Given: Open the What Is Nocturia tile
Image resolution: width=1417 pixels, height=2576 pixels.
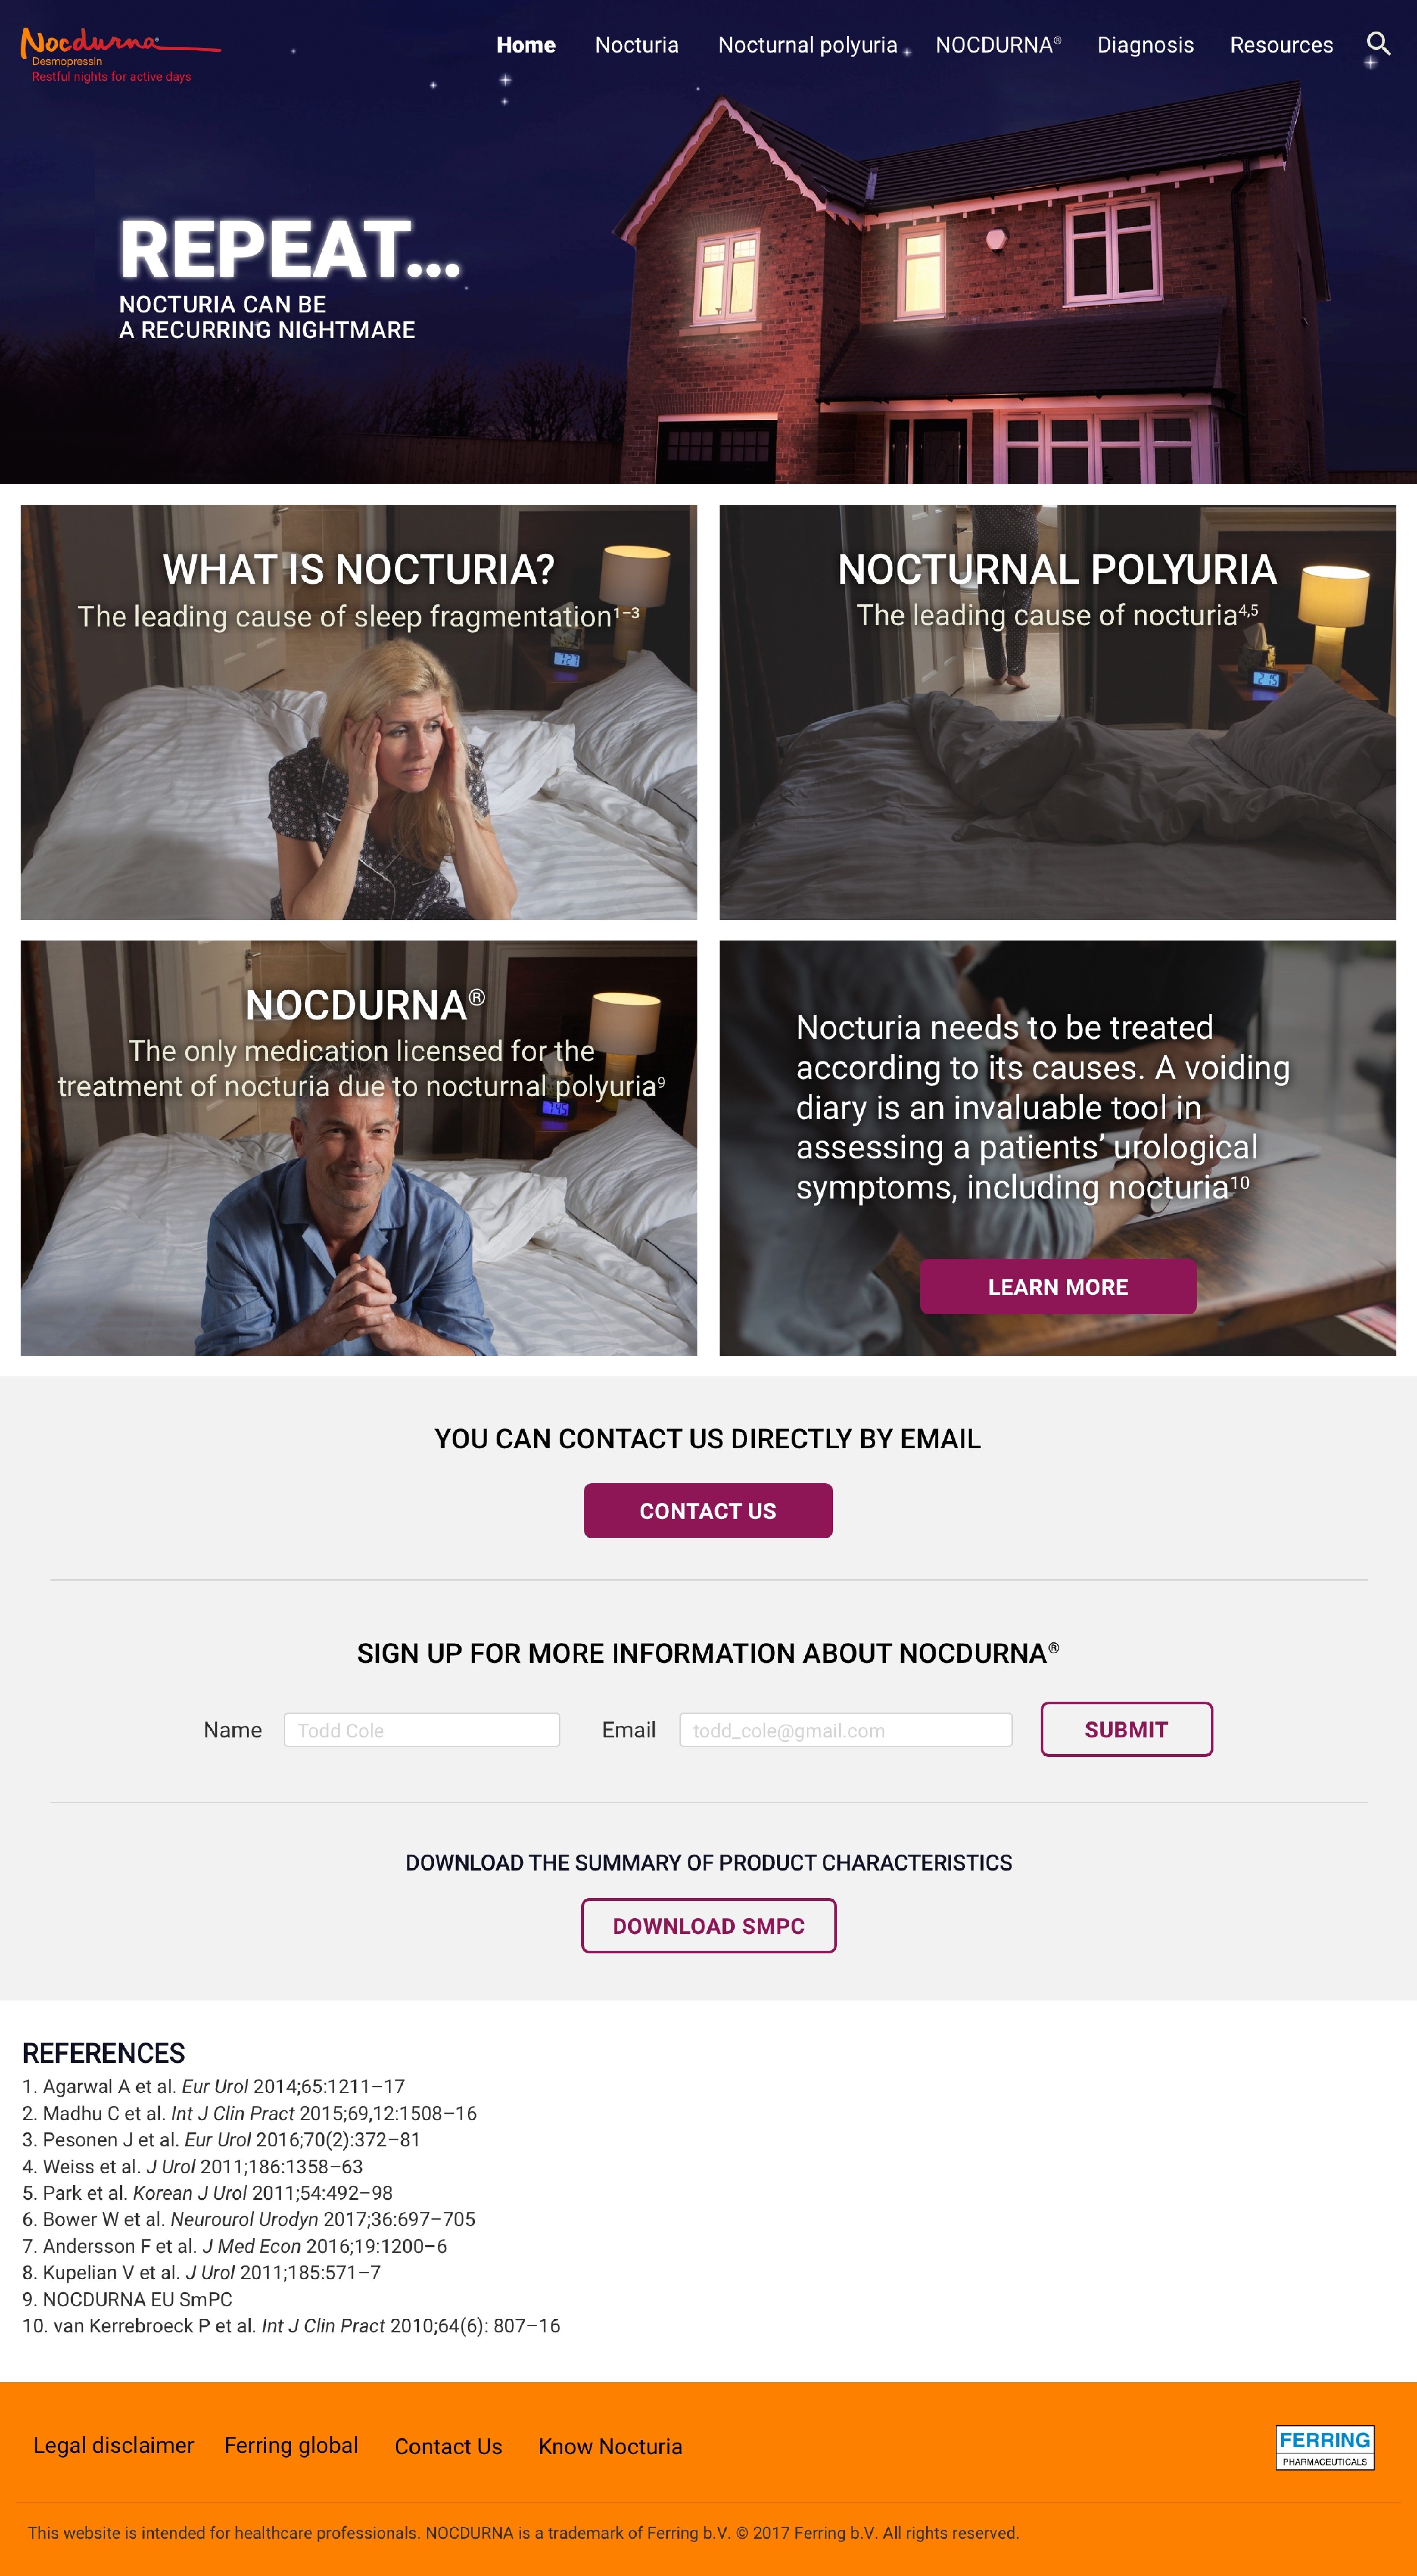Looking at the screenshot, I should coord(359,712).
